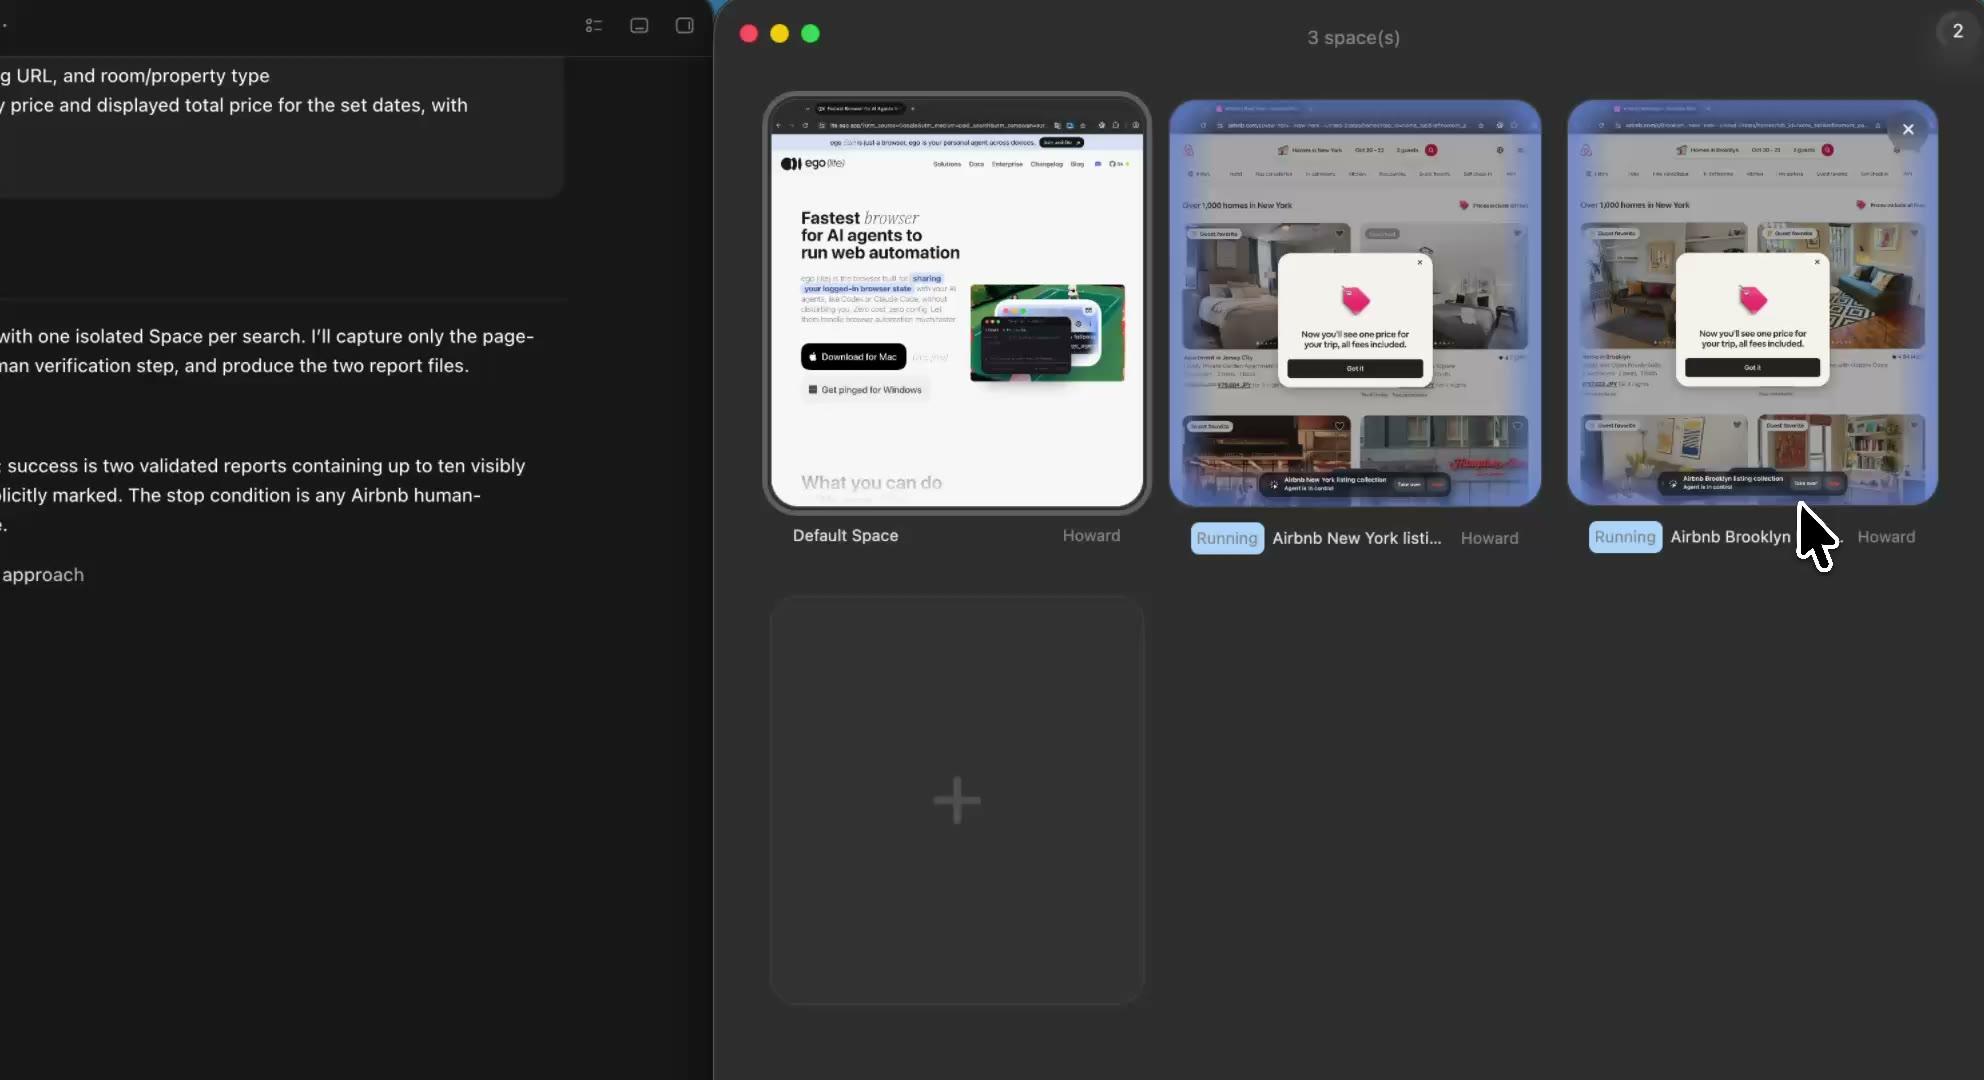
Task: Click the word 'approach' in the chat window
Action: coord(43,575)
